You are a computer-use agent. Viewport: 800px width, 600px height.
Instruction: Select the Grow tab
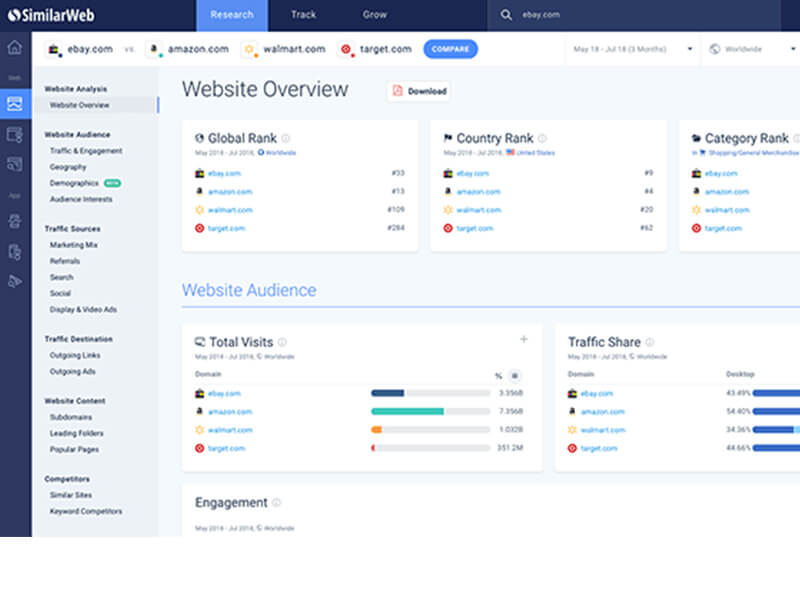(374, 15)
